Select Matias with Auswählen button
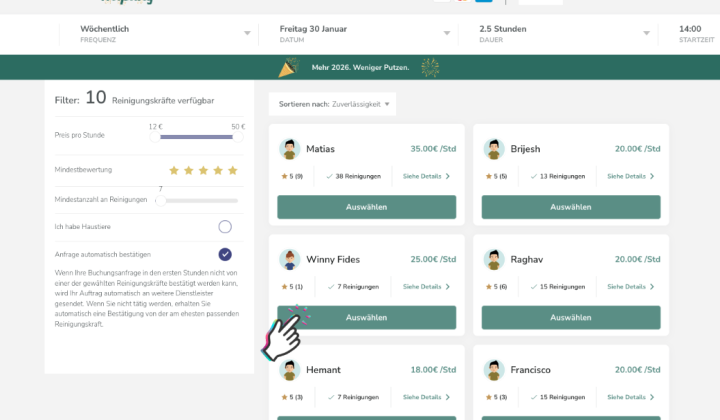720x420 pixels. click(x=366, y=207)
